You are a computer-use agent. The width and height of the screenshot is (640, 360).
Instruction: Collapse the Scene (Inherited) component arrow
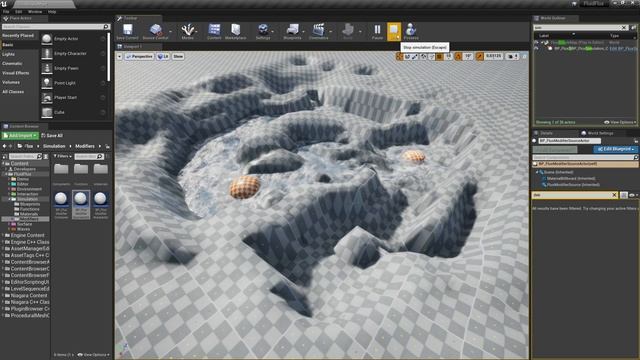coord(537,172)
